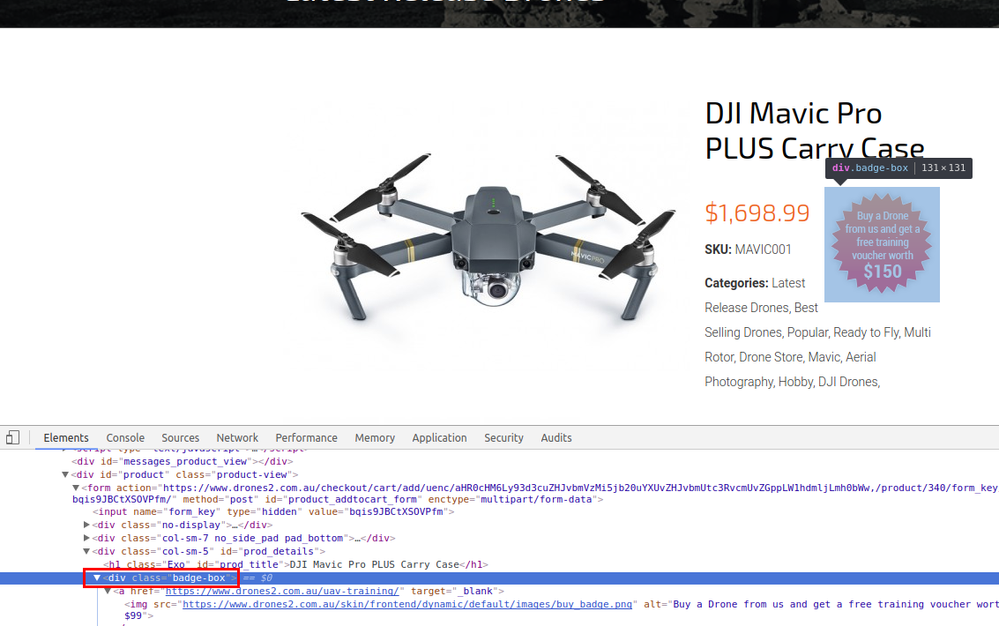
Task: Click the training voucher badge image
Action: pos(882,244)
